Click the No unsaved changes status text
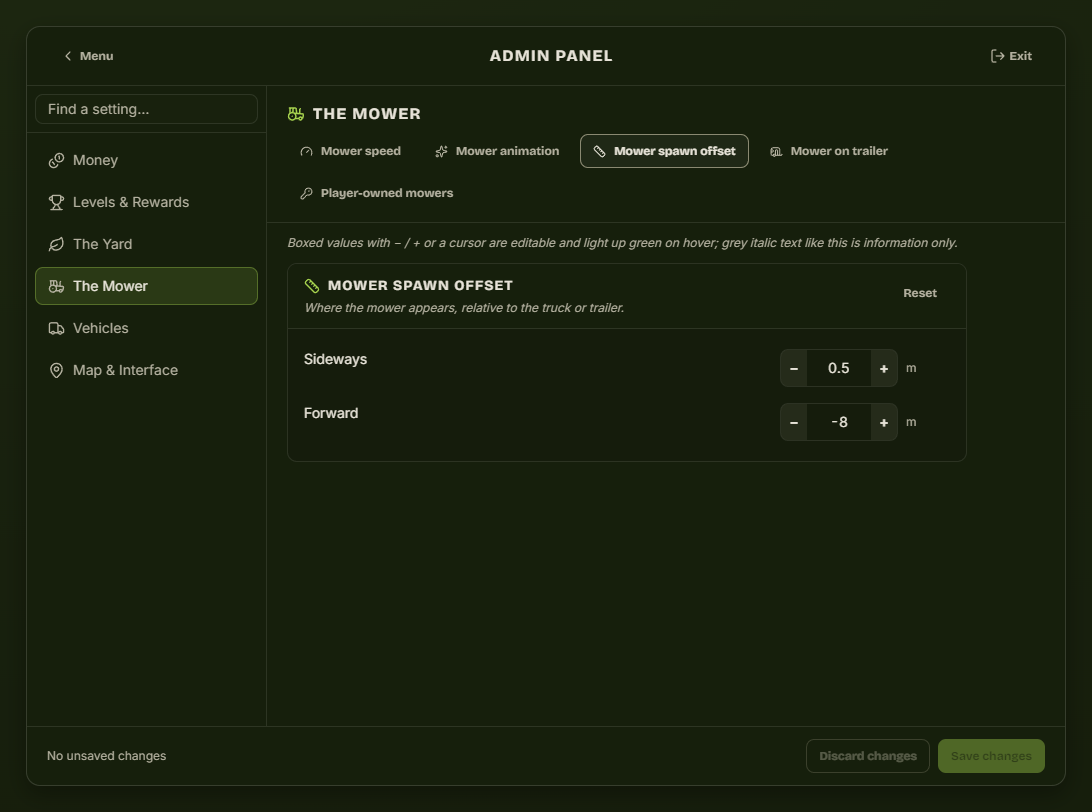Image resolution: width=1092 pixels, height=812 pixels. pyautogui.click(x=107, y=756)
